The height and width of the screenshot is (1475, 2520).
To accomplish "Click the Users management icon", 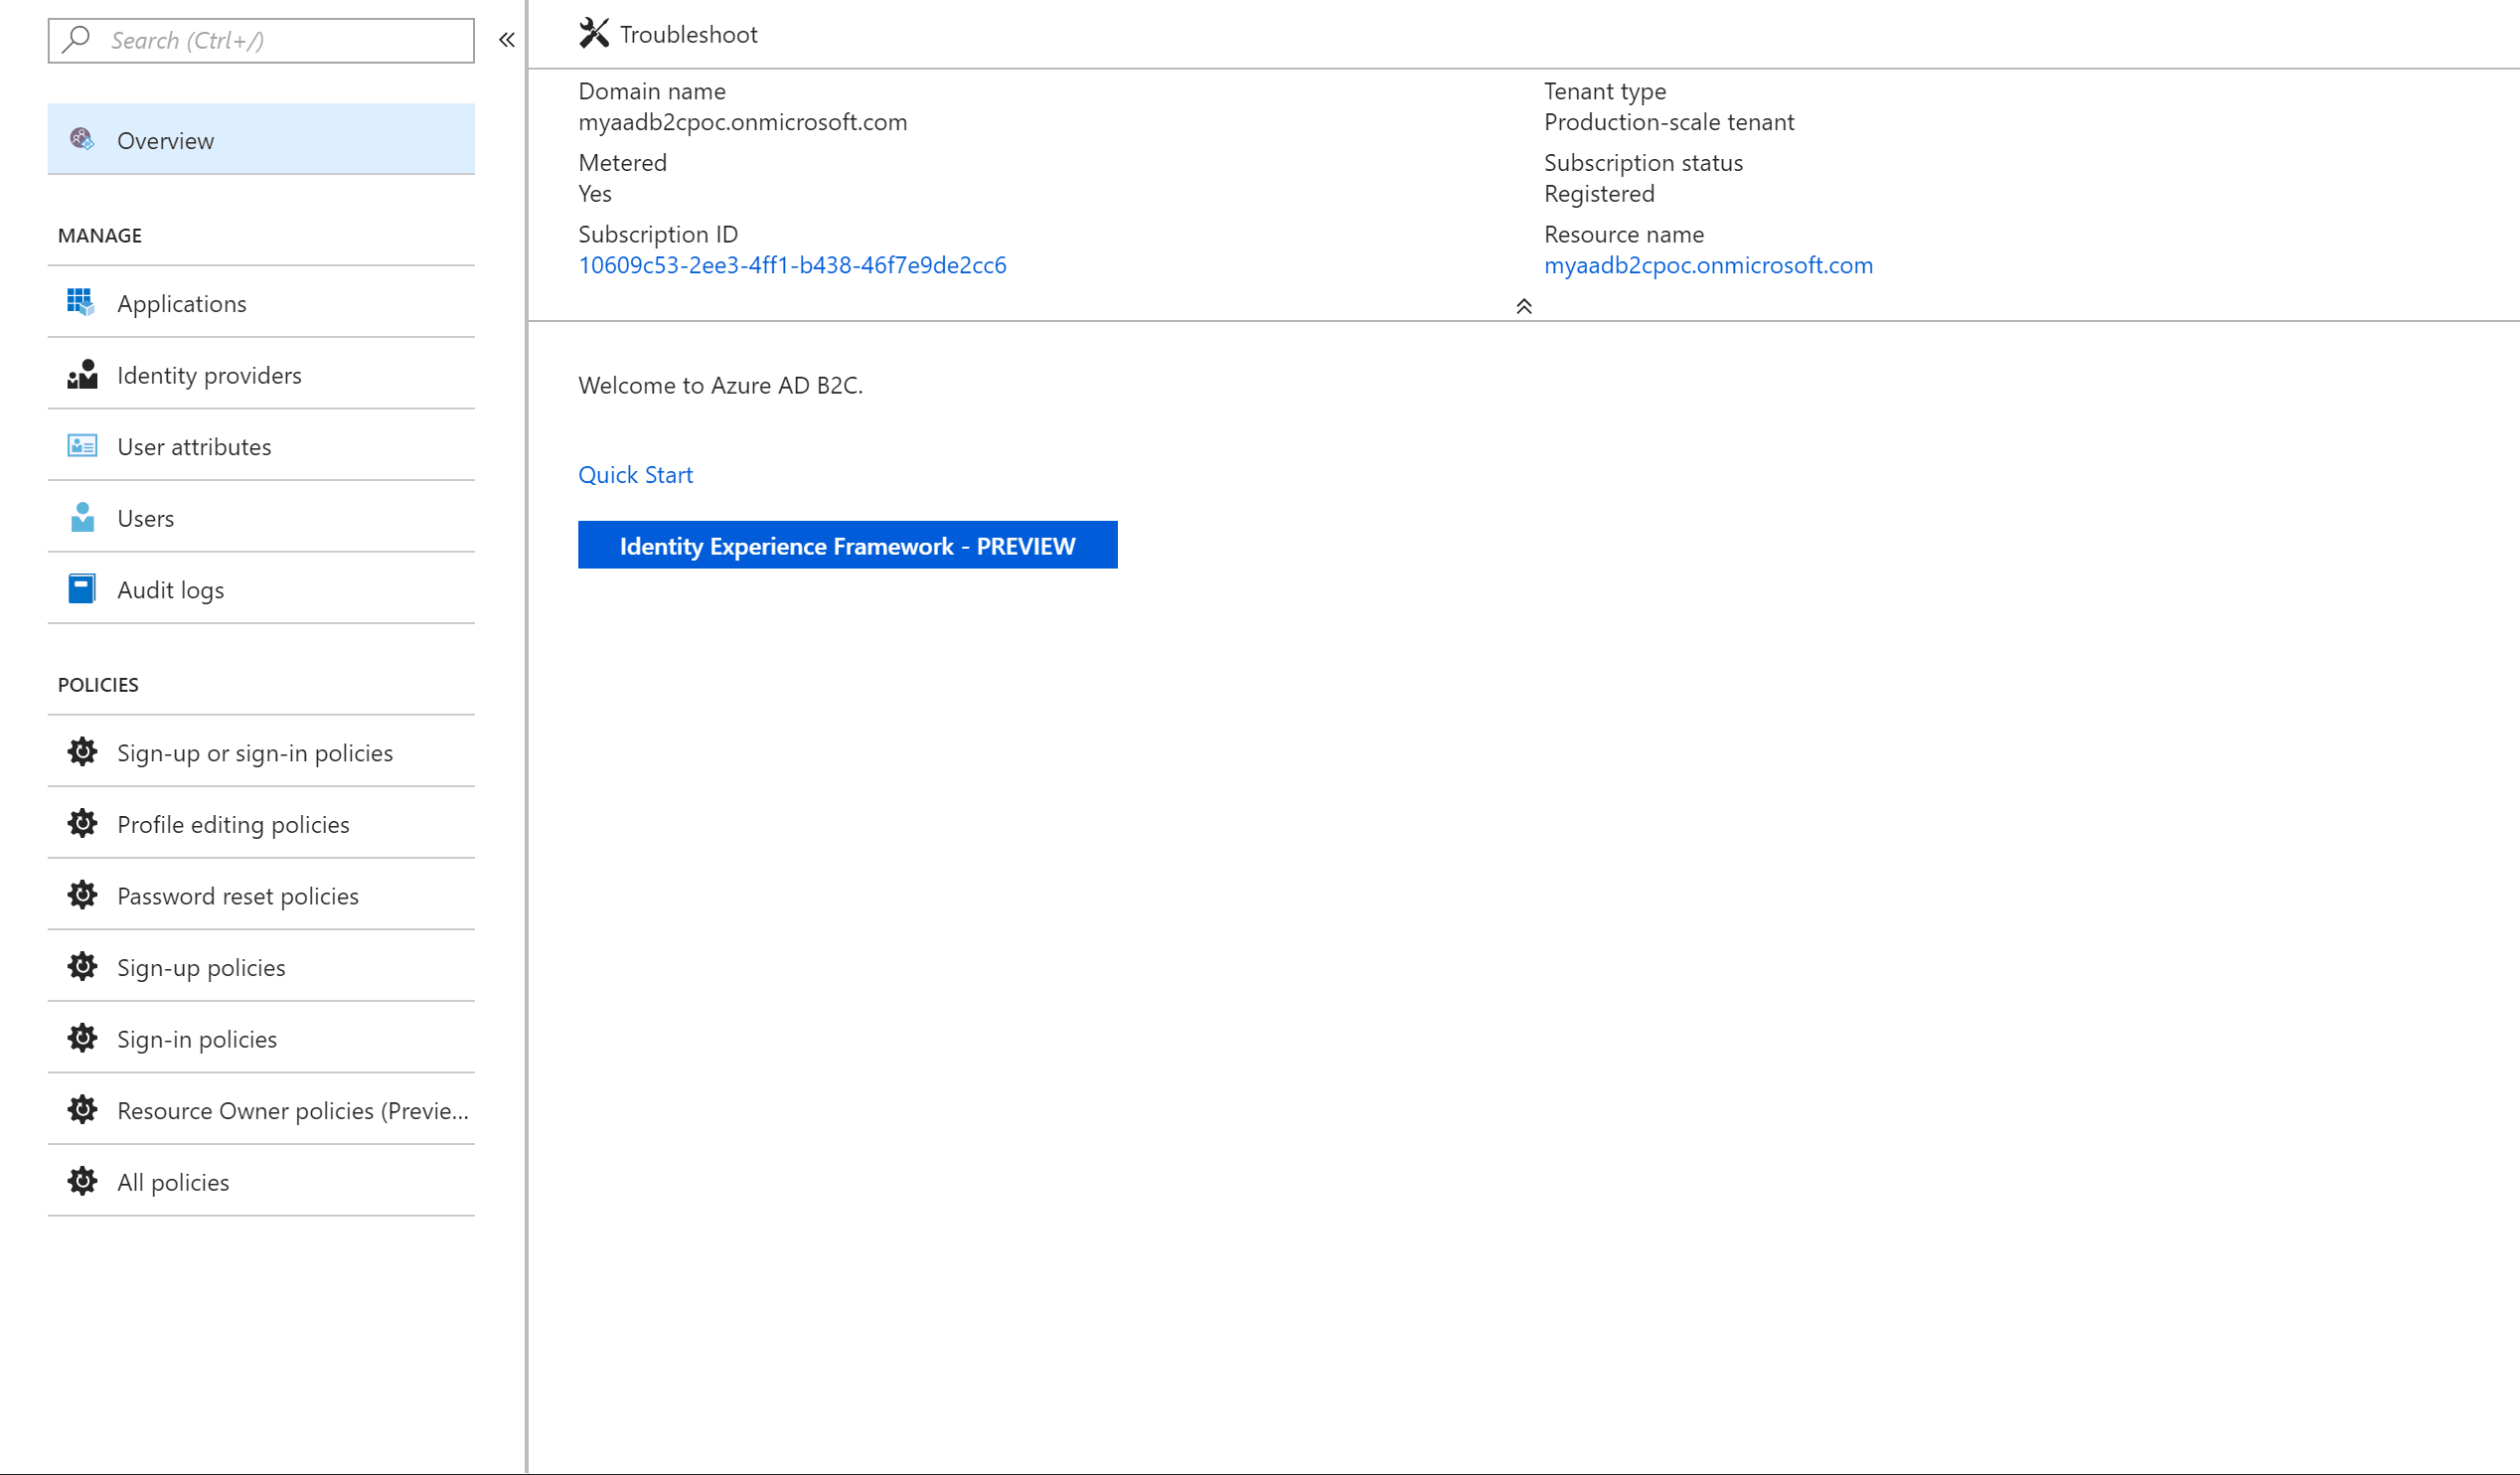I will tap(80, 516).
